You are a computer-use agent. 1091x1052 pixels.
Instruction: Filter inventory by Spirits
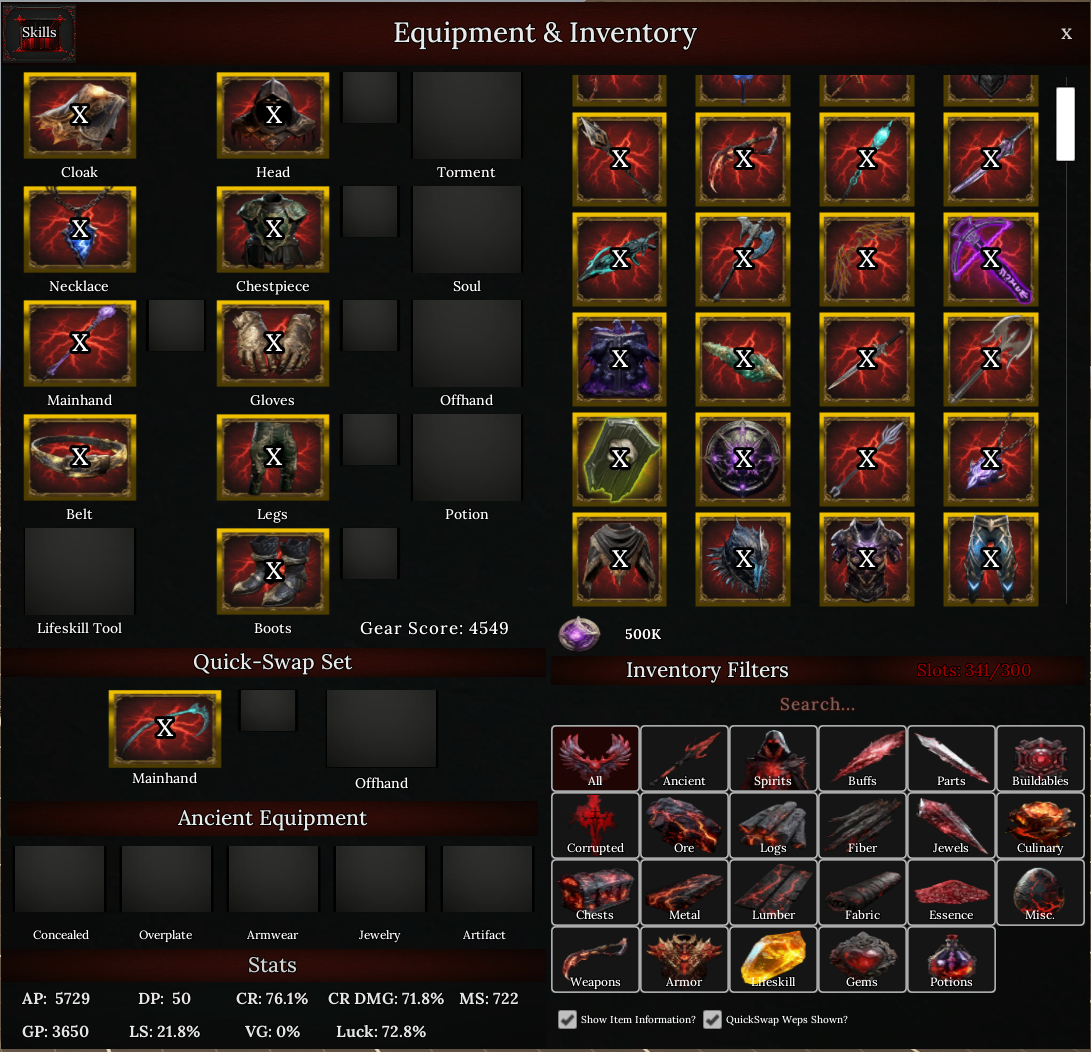[x=773, y=758]
